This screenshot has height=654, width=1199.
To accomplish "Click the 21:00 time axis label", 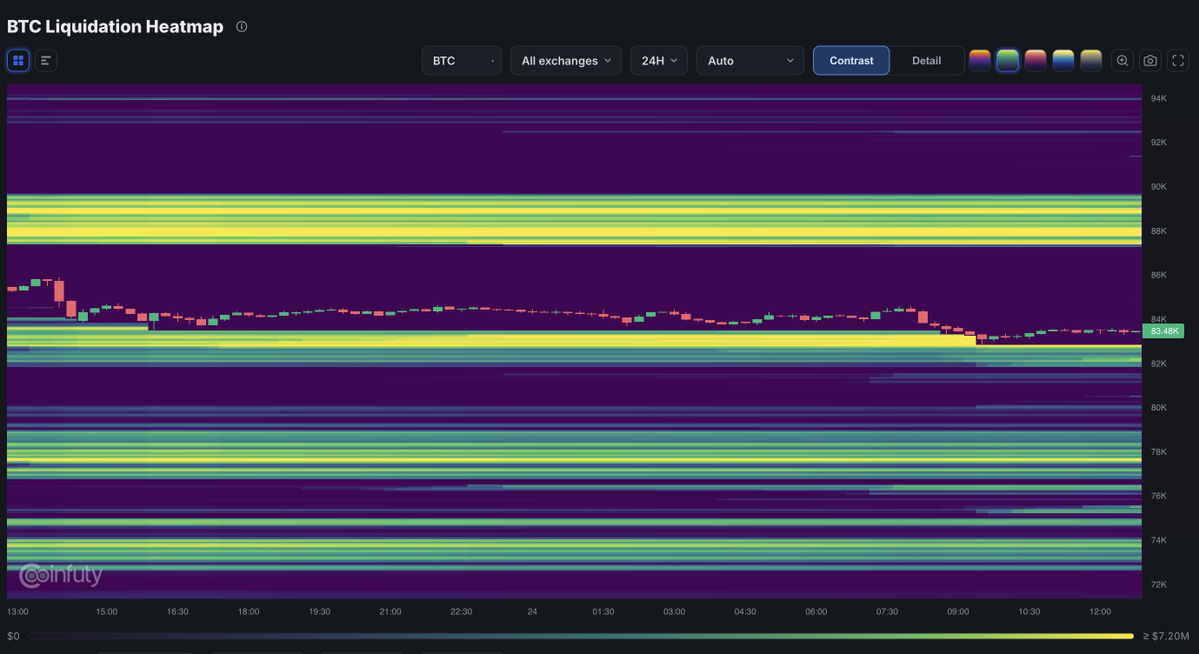I will (x=390, y=612).
